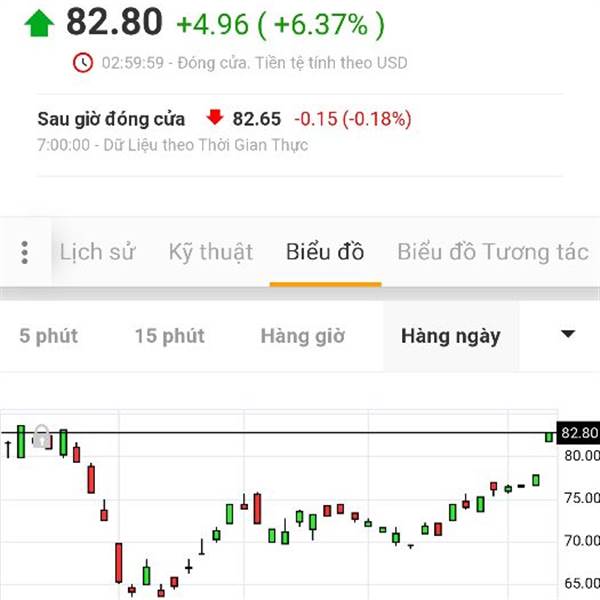Open the three-dot more options menu
Image resolution: width=600 pixels, height=600 pixels.
pos(25,252)
